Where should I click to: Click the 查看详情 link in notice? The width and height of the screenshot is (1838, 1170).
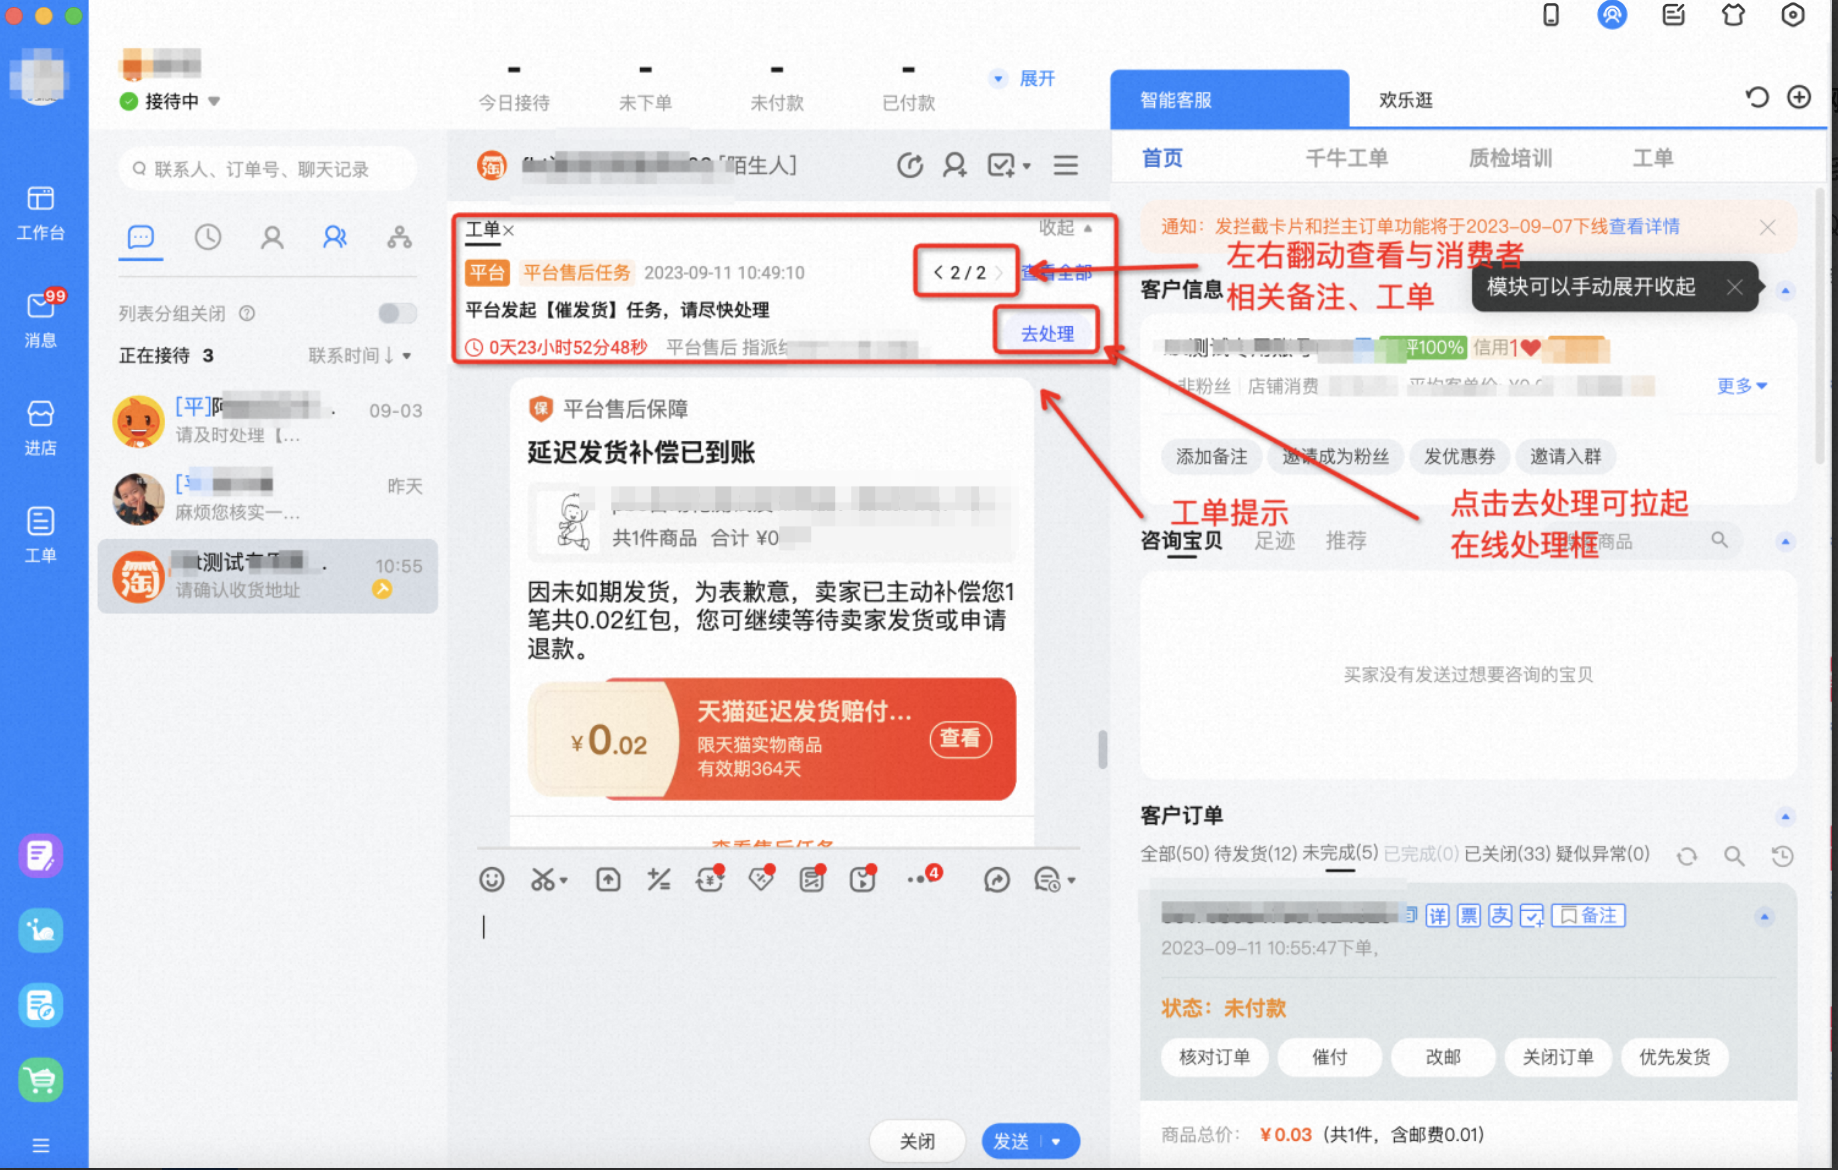pyautogui.click(x=1644, y=226)
